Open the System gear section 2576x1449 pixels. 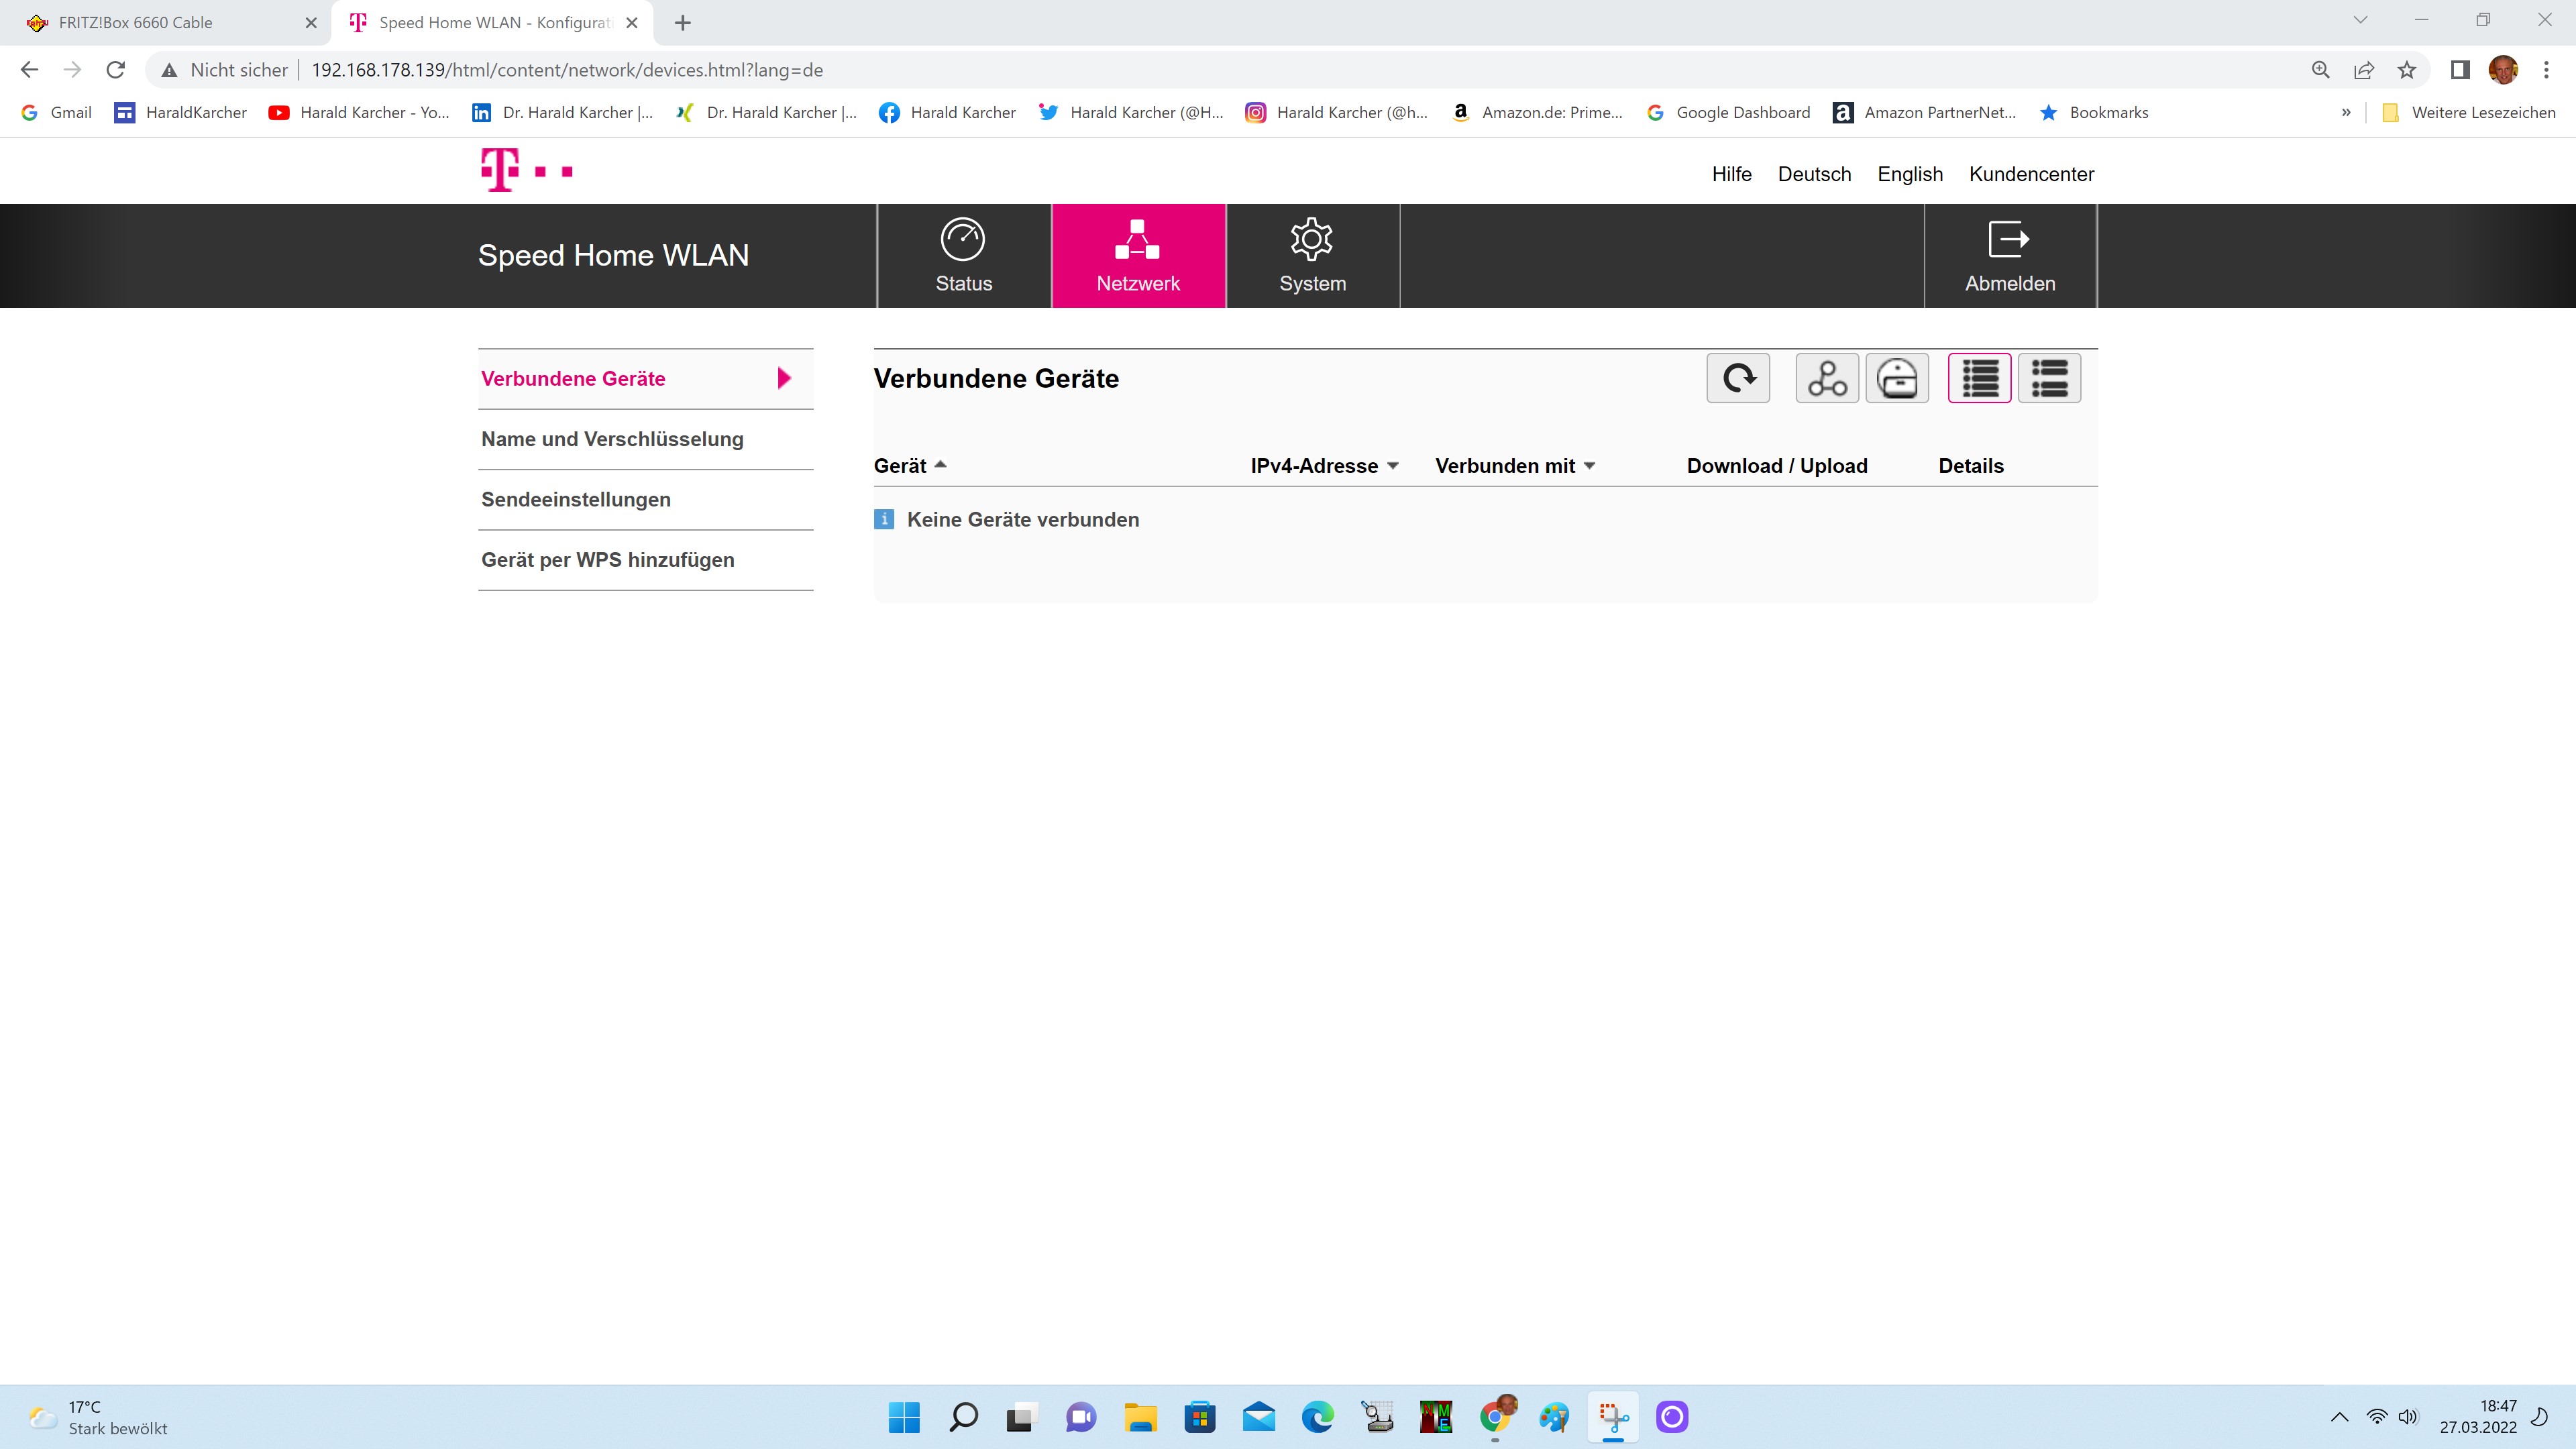click(1312, 256)
